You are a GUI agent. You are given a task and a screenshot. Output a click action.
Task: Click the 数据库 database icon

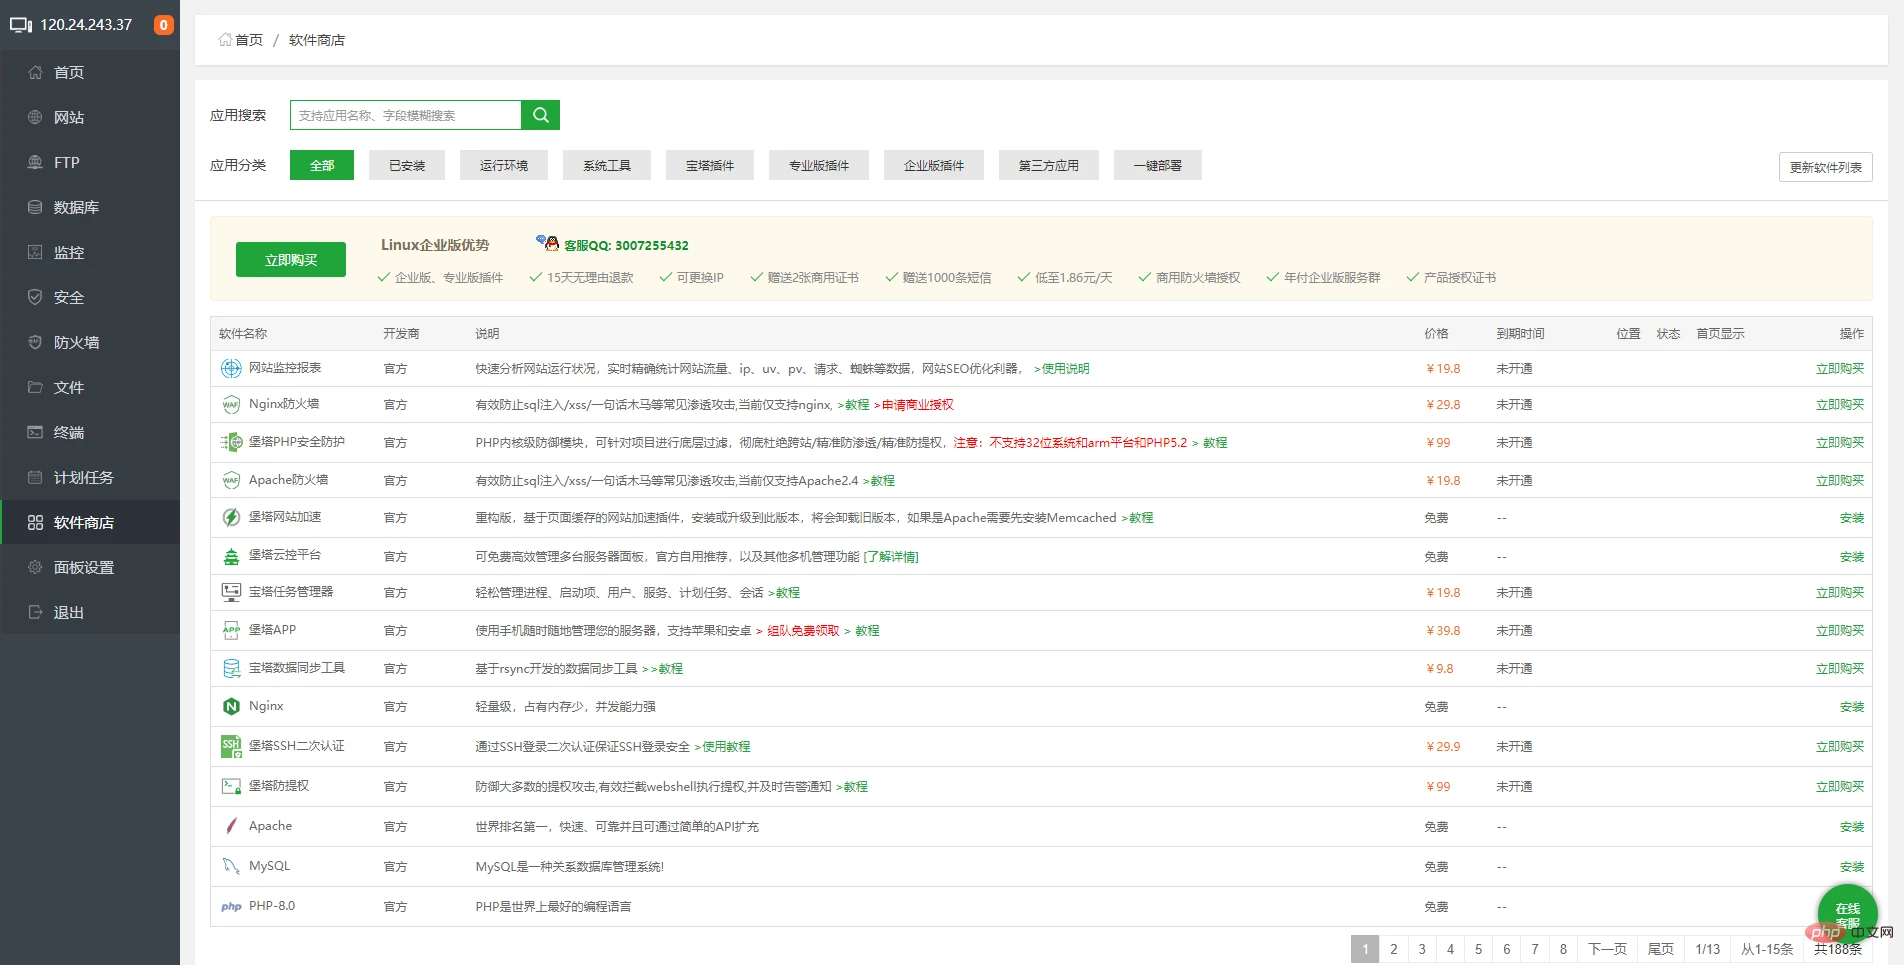pyautogui.click(x=35, y=207)
